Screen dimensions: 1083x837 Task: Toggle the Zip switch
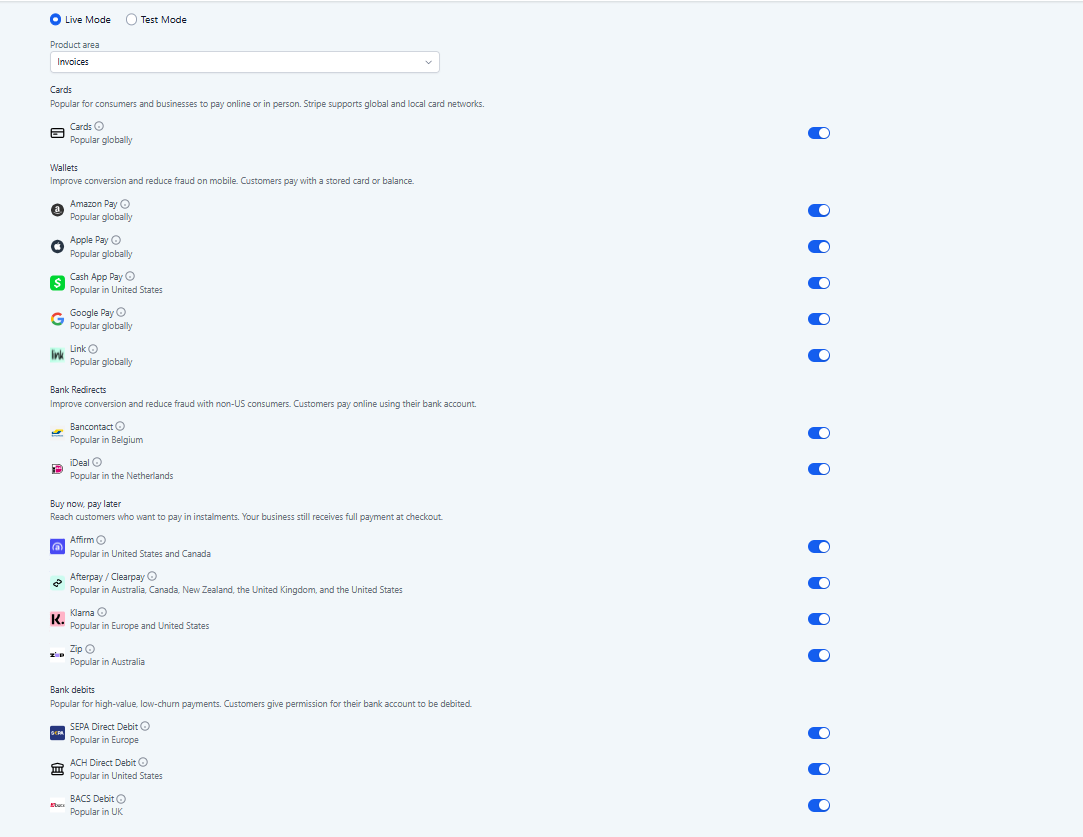(x=818, y=655)
